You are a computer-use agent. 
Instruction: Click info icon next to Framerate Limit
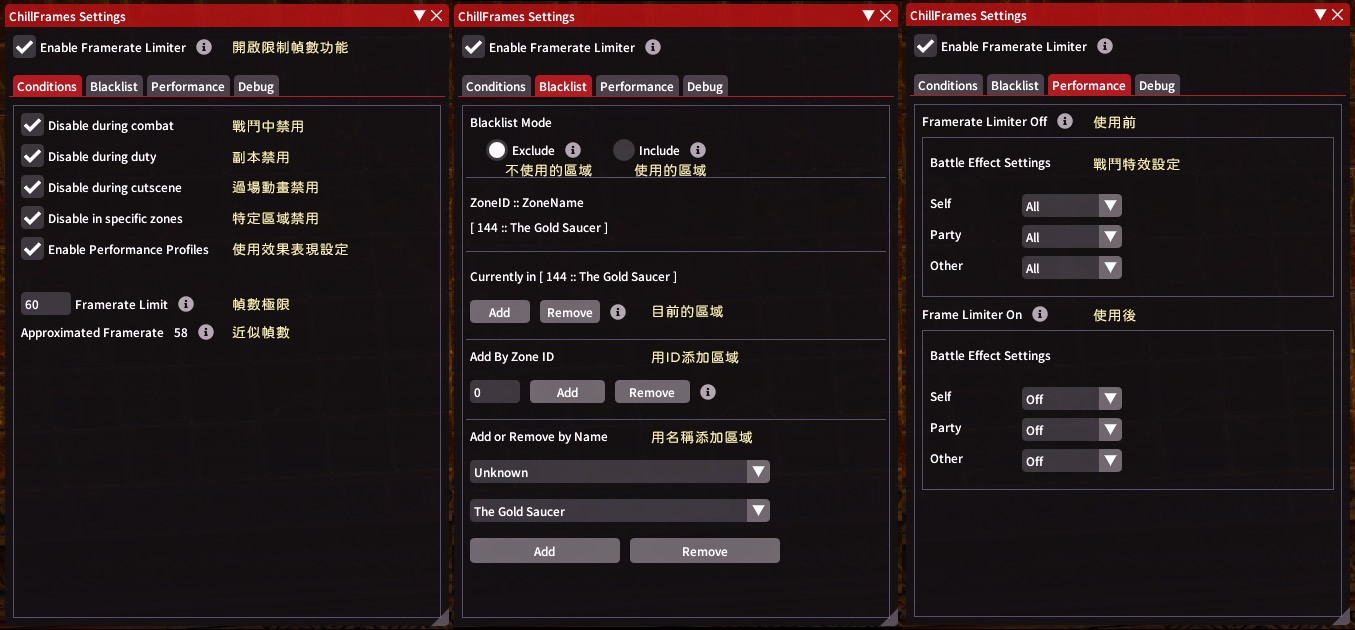point(187,304)
